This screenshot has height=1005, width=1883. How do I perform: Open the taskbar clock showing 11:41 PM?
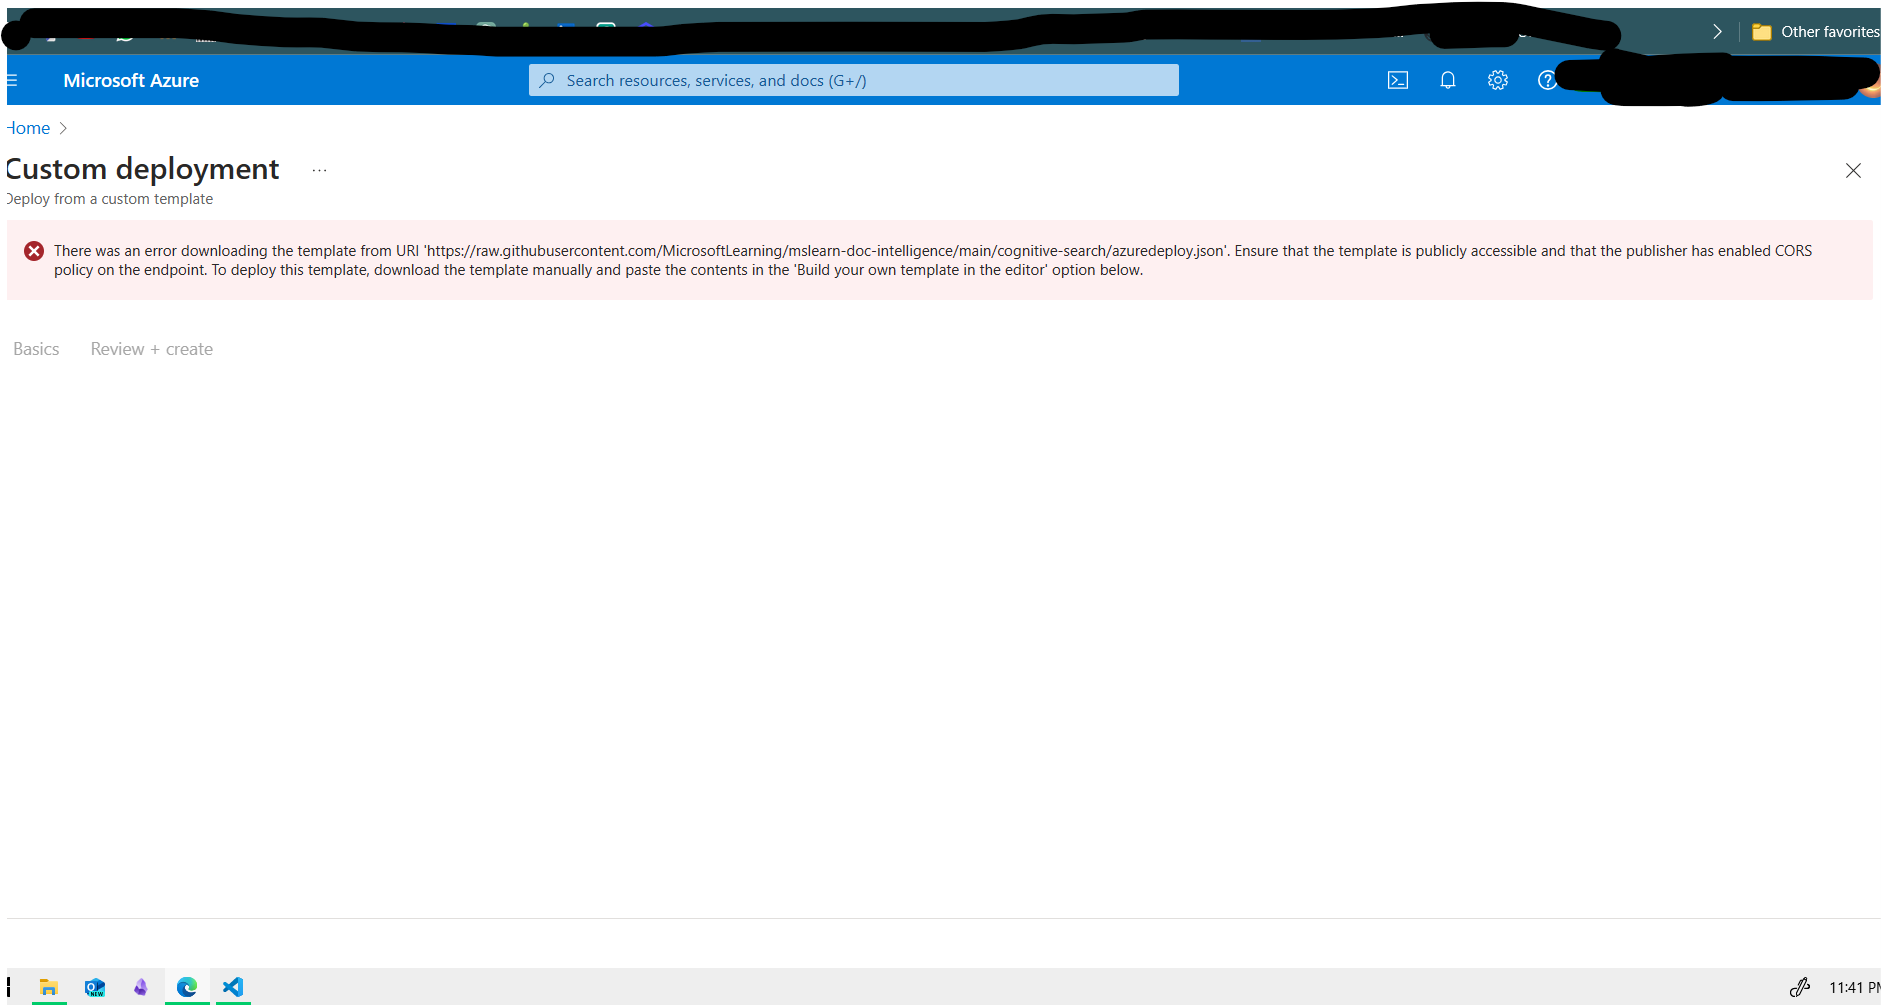(x=1854, y=987)
